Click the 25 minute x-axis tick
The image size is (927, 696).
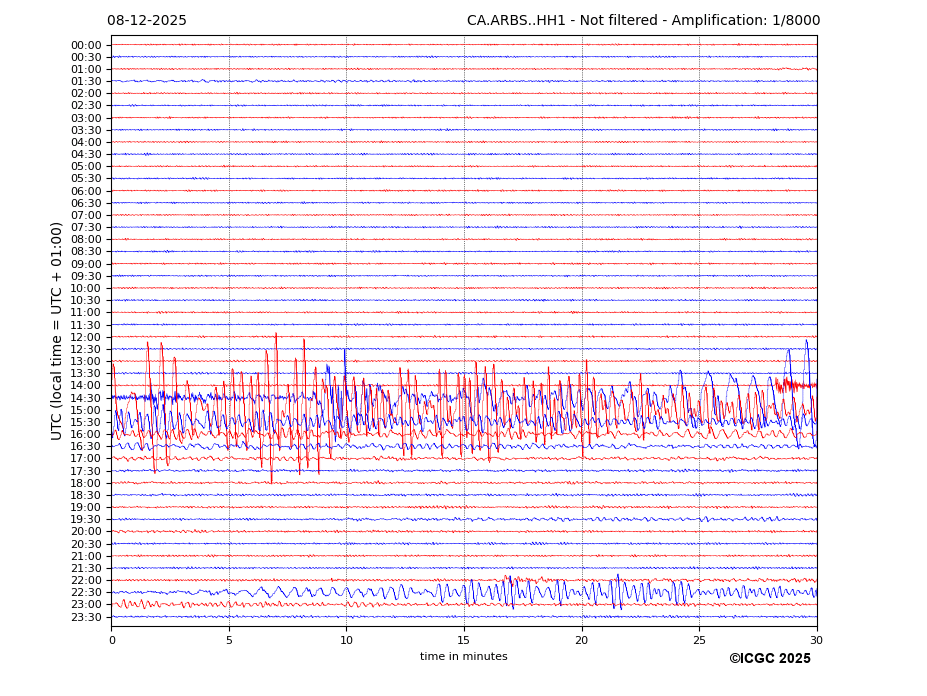[x=699, y=640]
